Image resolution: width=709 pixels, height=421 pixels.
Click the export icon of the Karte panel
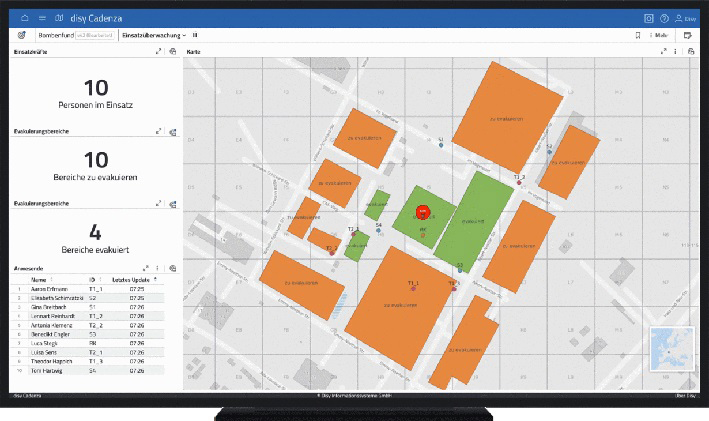pyautogui.click(x=691, y=52)
